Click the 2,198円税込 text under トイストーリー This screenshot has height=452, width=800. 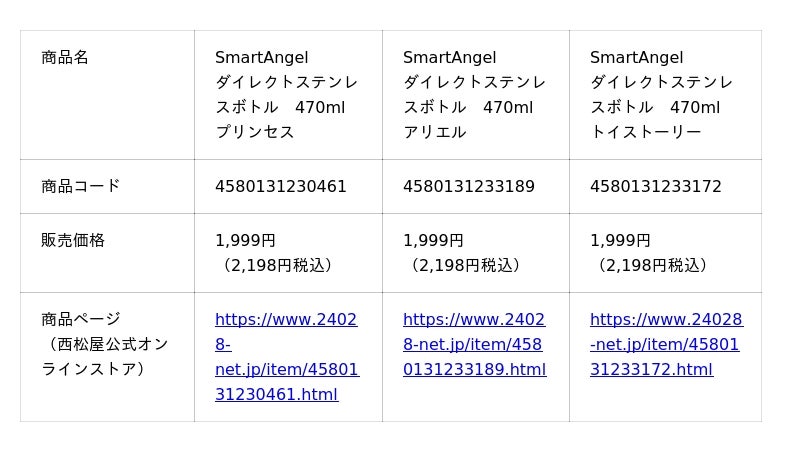pos(651,265)
